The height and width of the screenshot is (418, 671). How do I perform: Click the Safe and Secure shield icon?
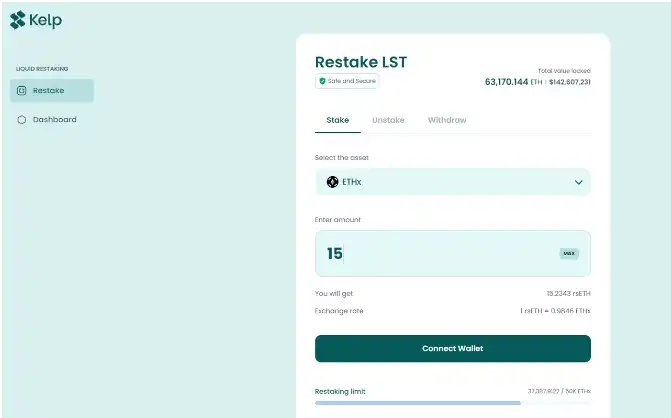tap(322, 81)
